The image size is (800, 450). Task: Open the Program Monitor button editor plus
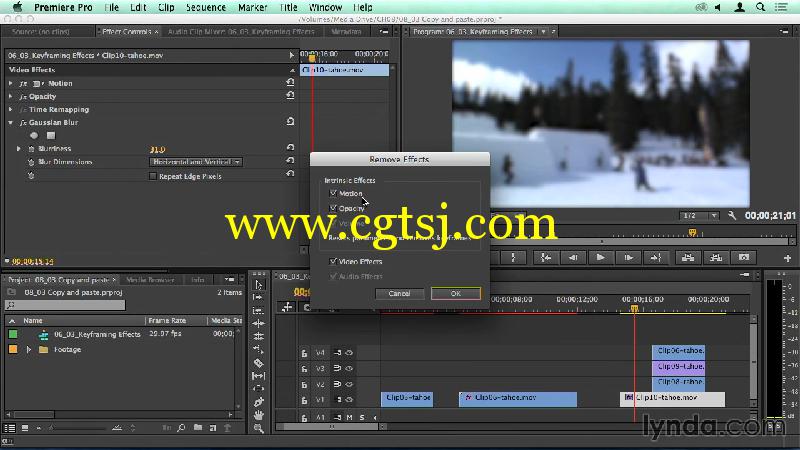(787, 259)
